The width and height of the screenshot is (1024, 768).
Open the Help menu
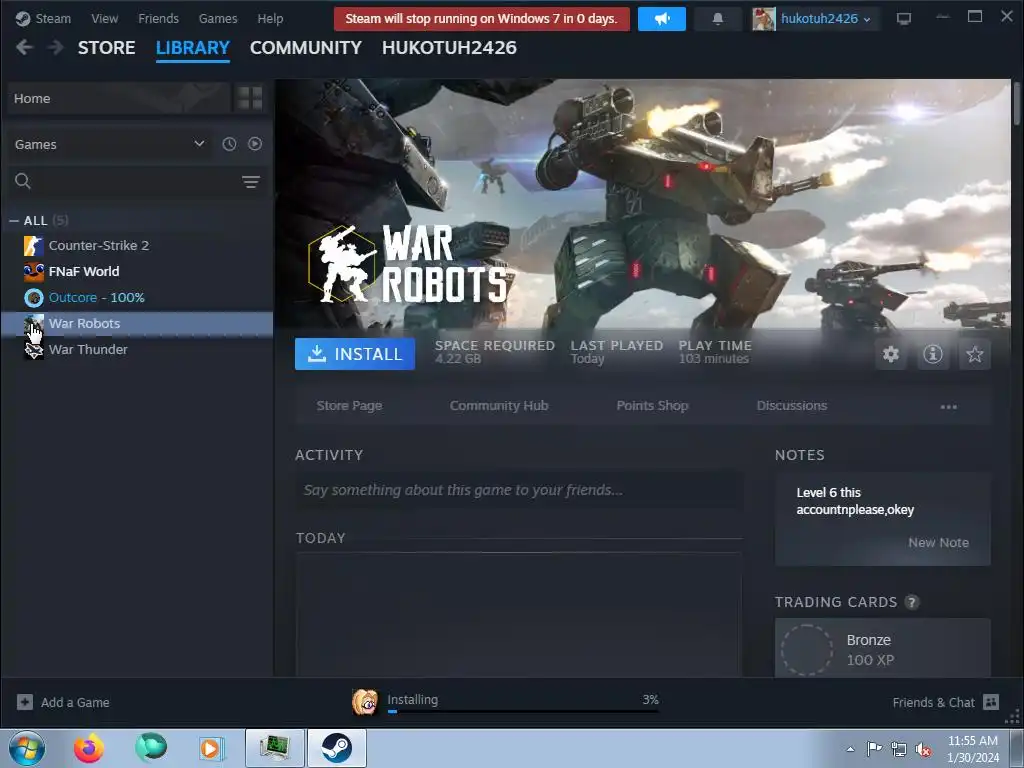tap(270, 18)
